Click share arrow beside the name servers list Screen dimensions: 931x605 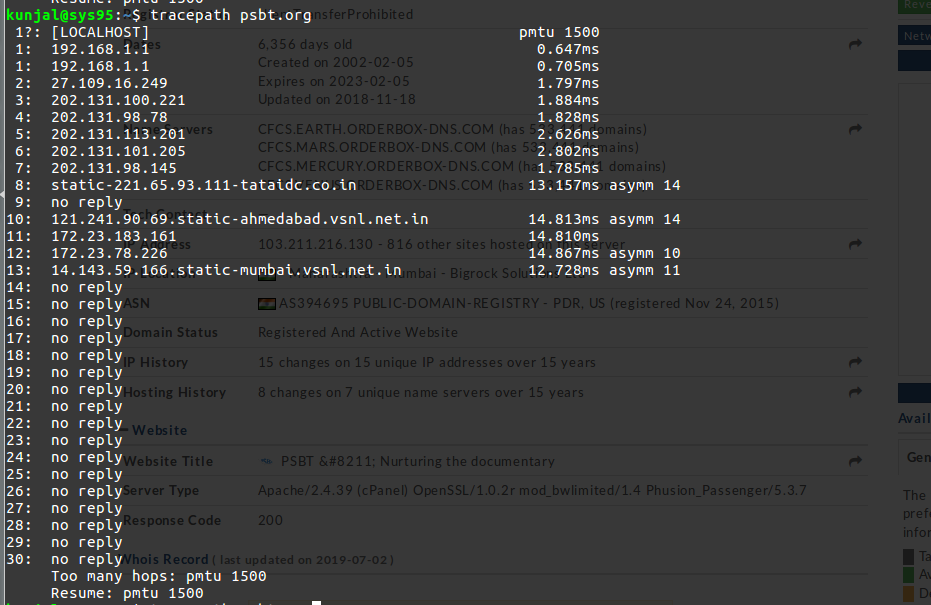(855, 129)
